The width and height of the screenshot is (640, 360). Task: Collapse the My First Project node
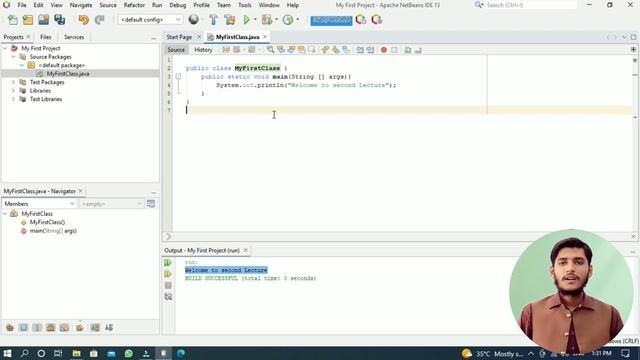(5, 48)
